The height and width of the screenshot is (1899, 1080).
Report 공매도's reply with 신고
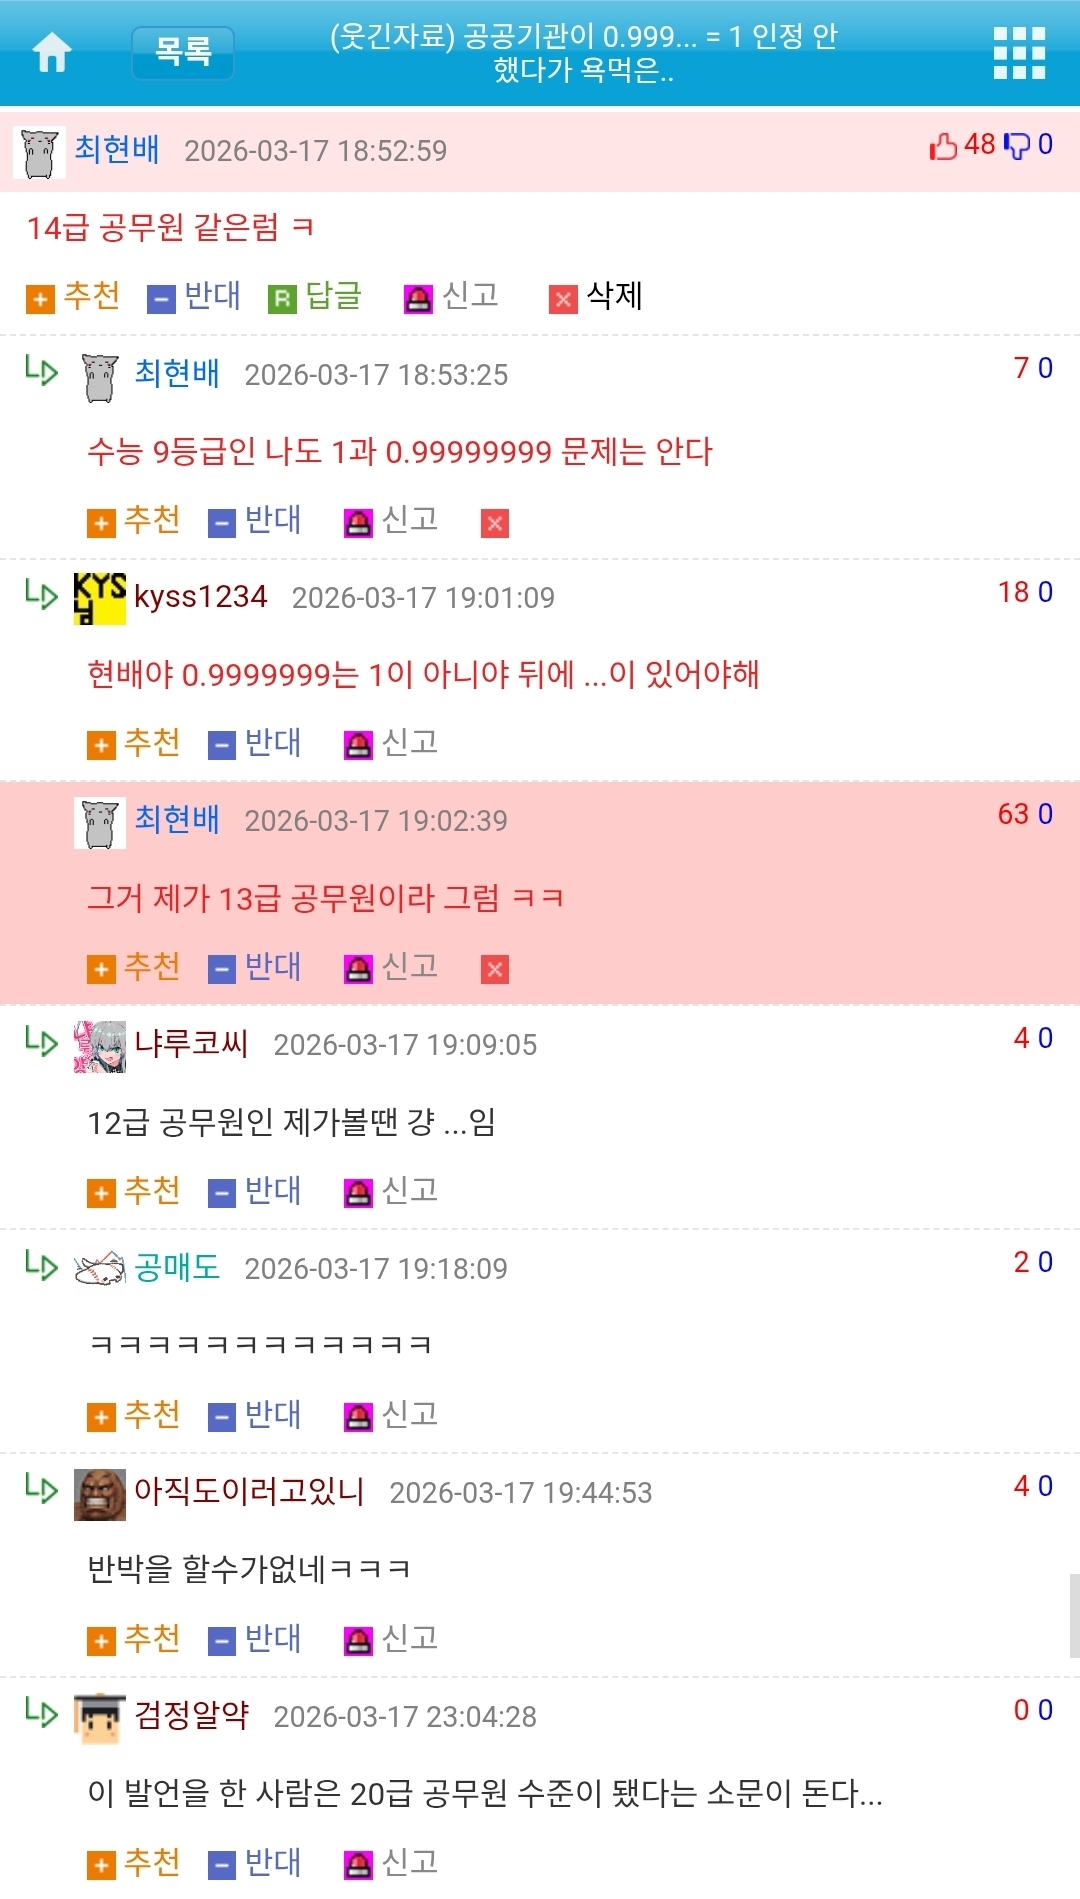[391, 1415]
